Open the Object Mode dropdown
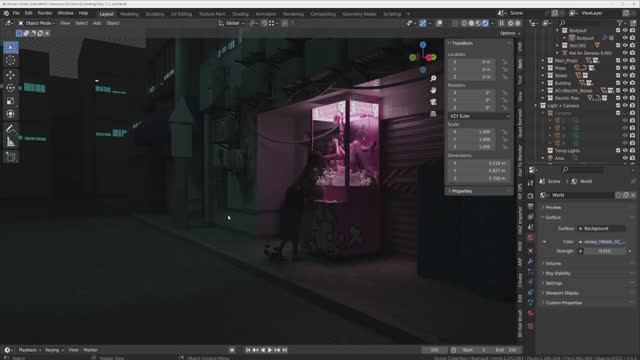The height and width of the screenshot is (360, 640). coord(37,23)
